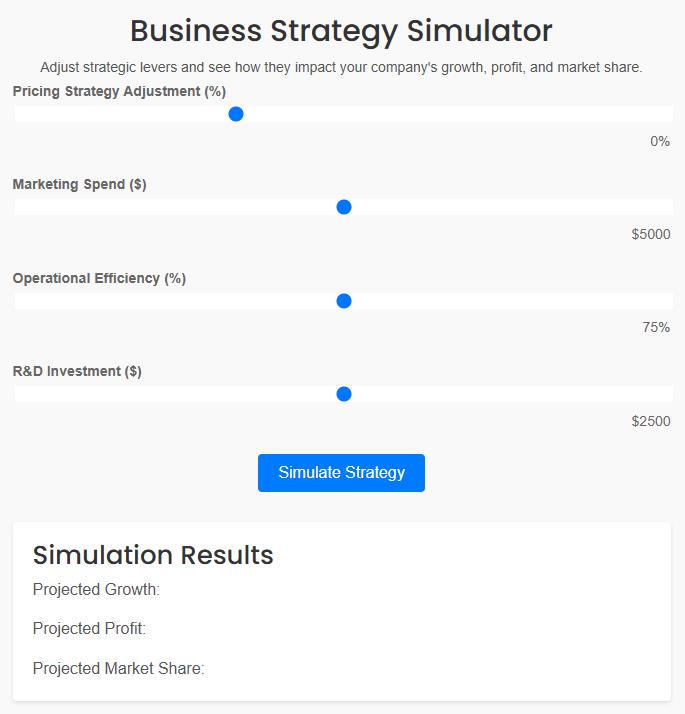The width and height of the screenshot is (685, 714).
Task: Click the Operational Efficiency slider handle
Action: (x=344, y=301)
